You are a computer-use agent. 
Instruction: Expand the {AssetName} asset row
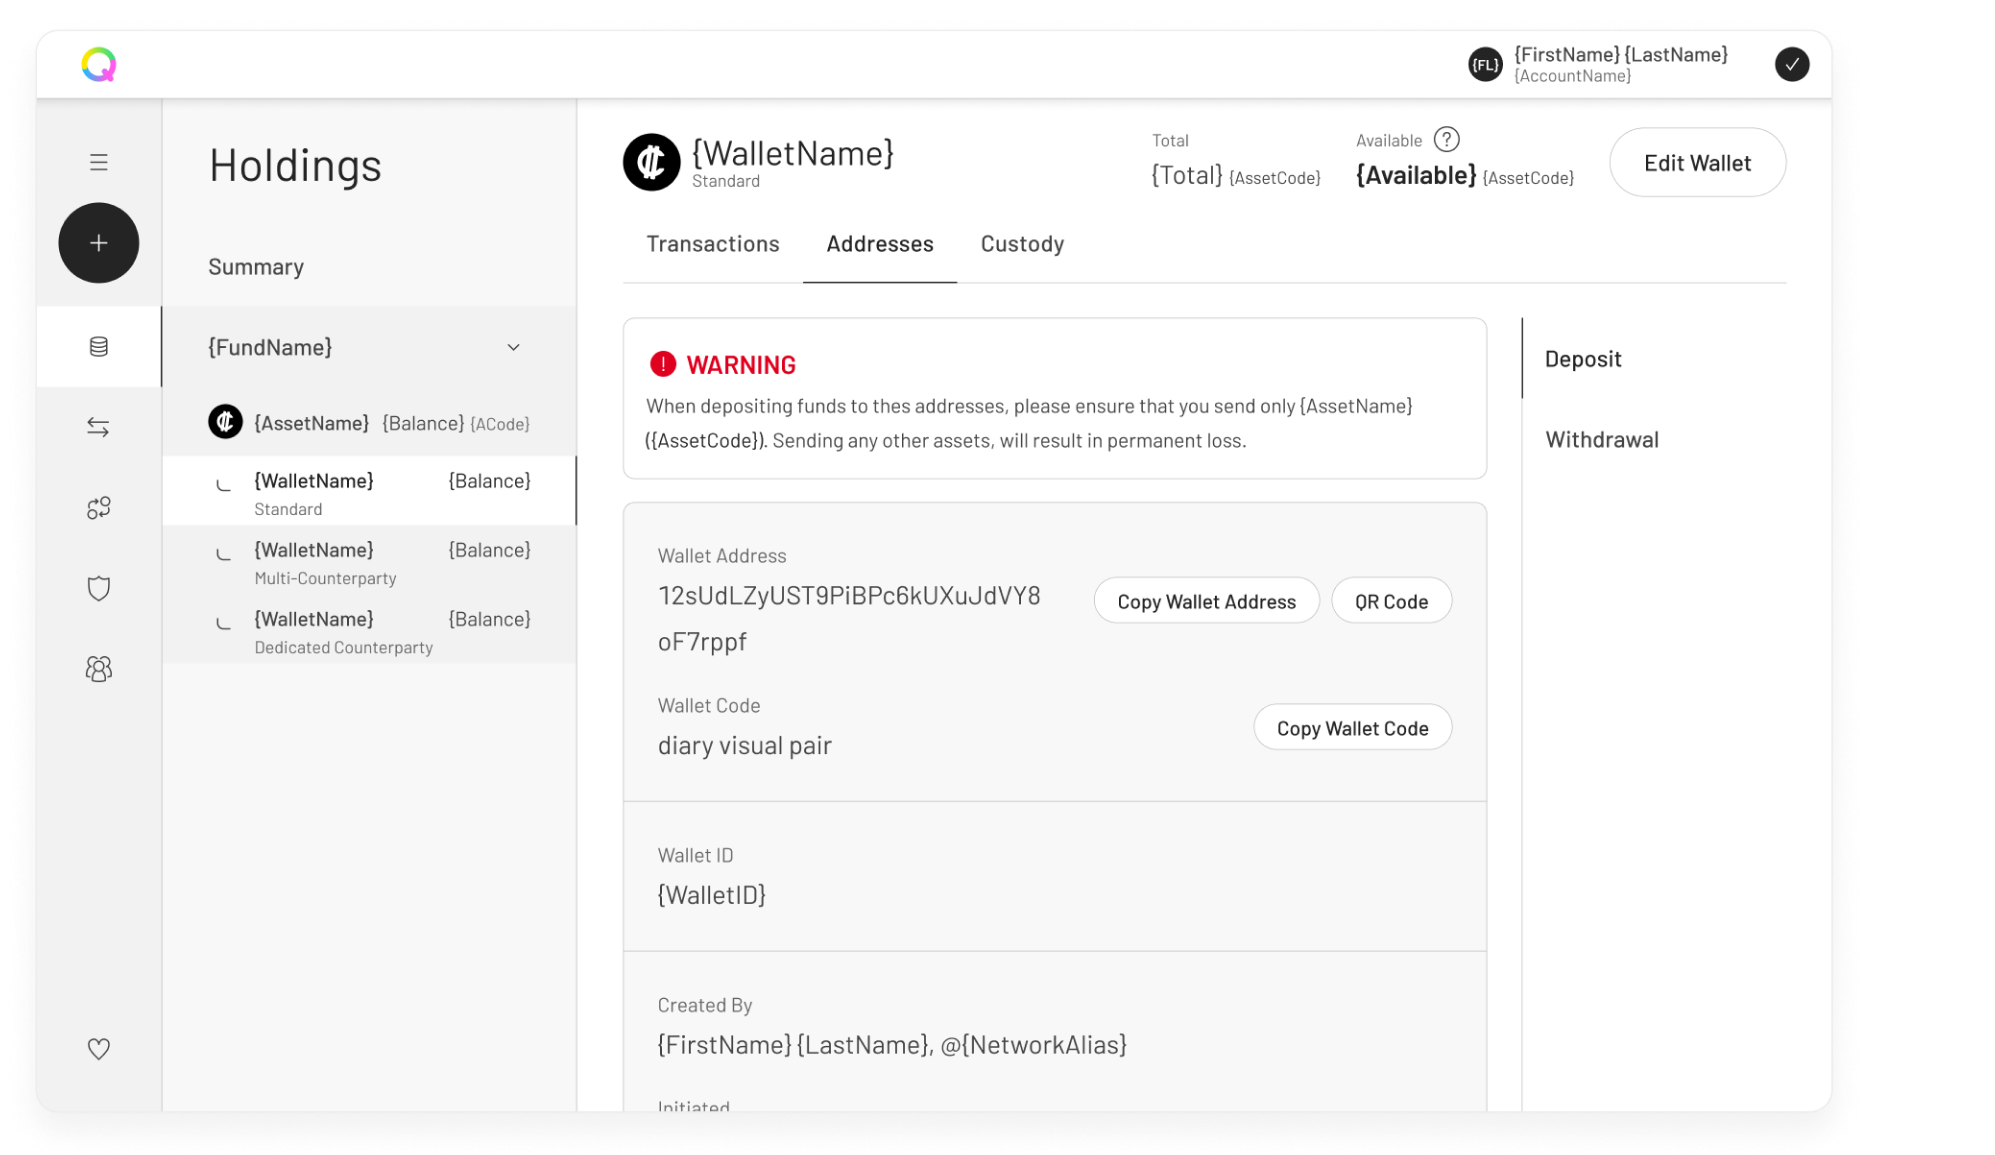click(x=368, y=423)
